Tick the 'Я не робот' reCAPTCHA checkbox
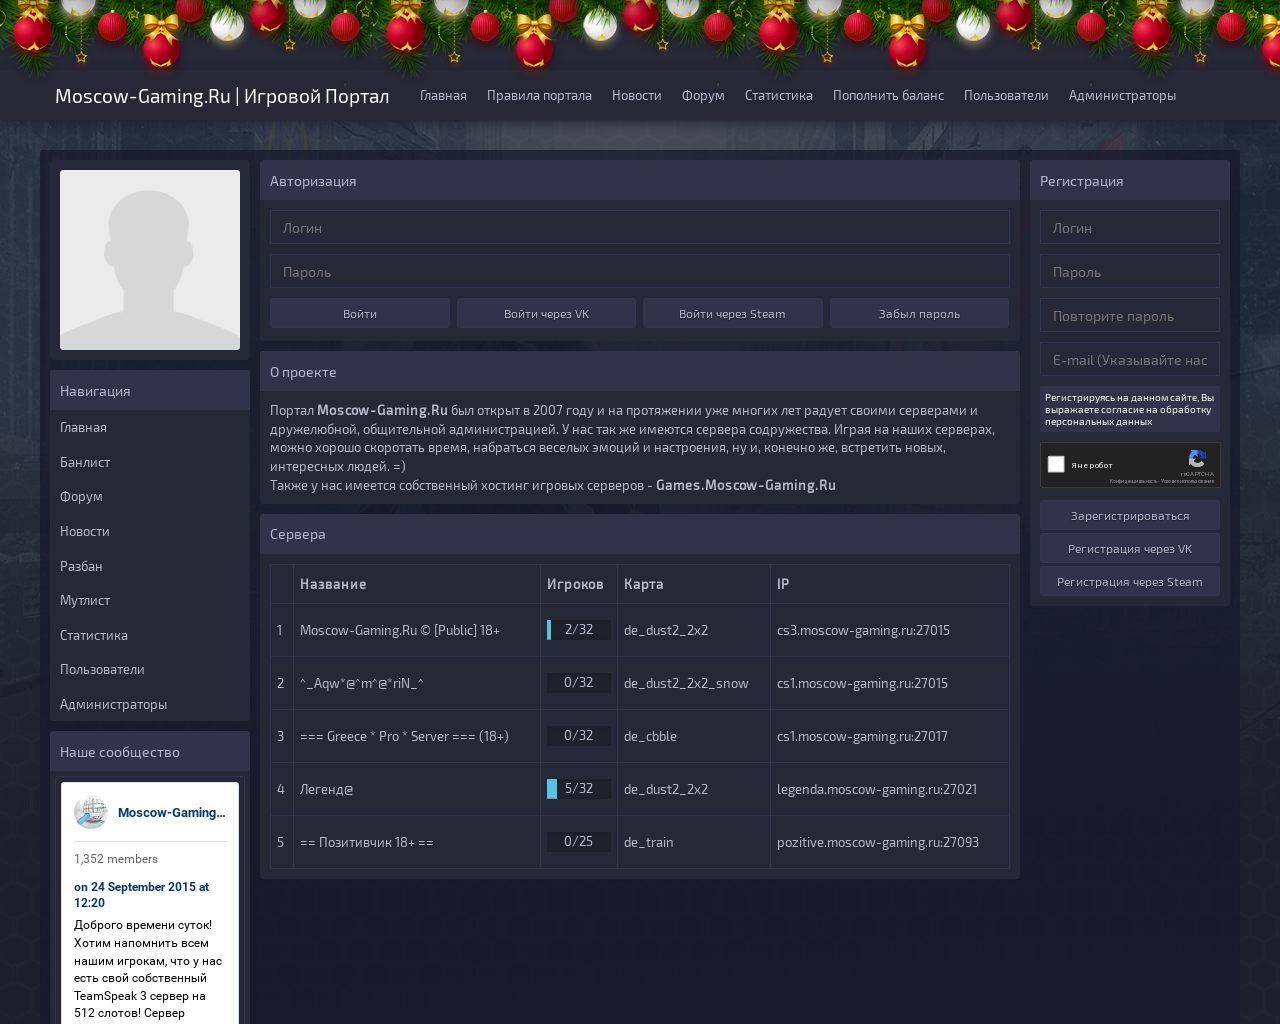 coord(1056,464)
